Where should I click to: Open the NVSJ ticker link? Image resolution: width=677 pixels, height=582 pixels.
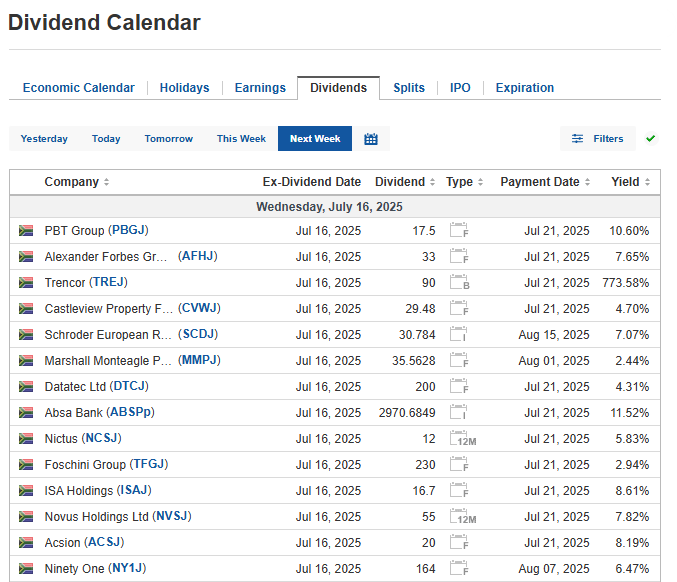coord(172,516)
